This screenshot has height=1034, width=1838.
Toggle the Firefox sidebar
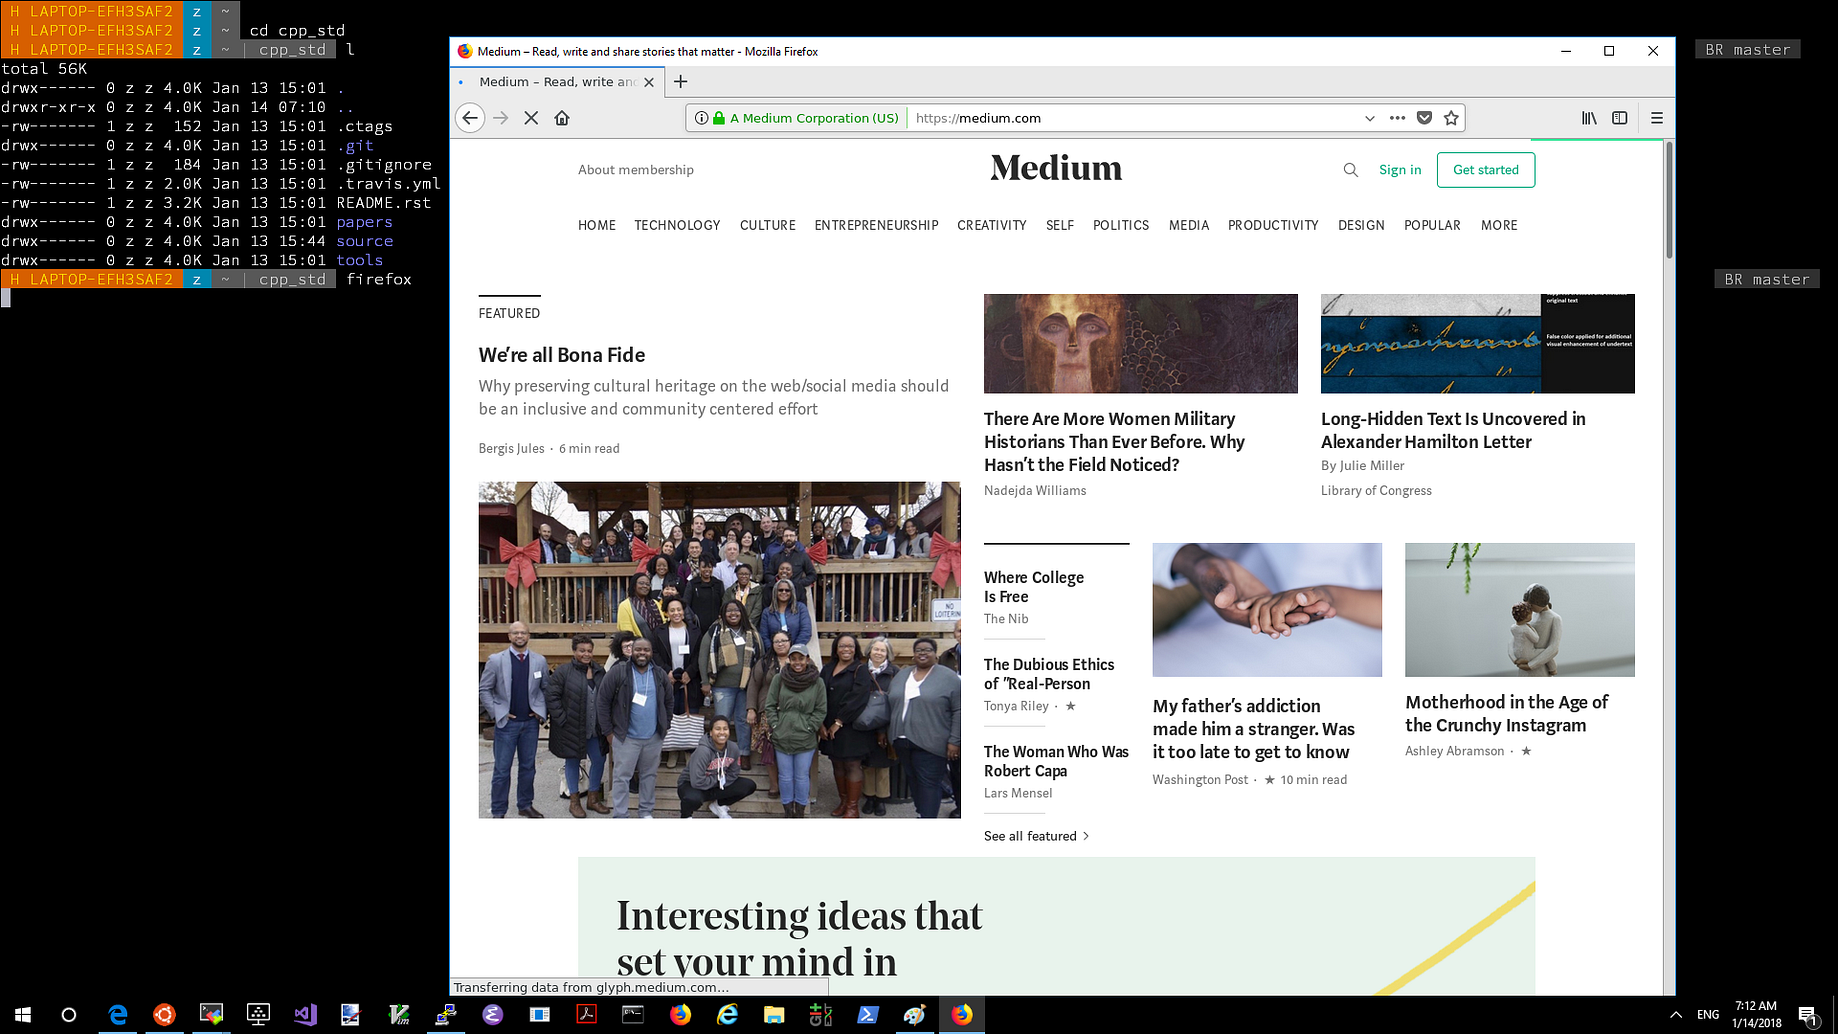(x=1620, y=118)
